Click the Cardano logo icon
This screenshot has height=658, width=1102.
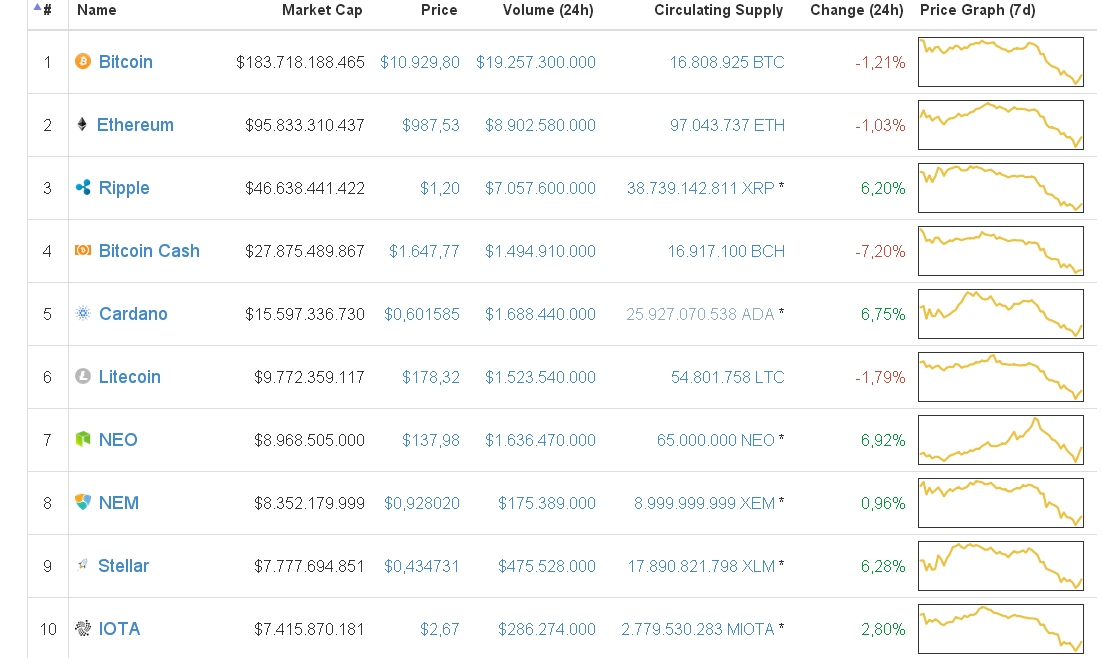[83, 313]
